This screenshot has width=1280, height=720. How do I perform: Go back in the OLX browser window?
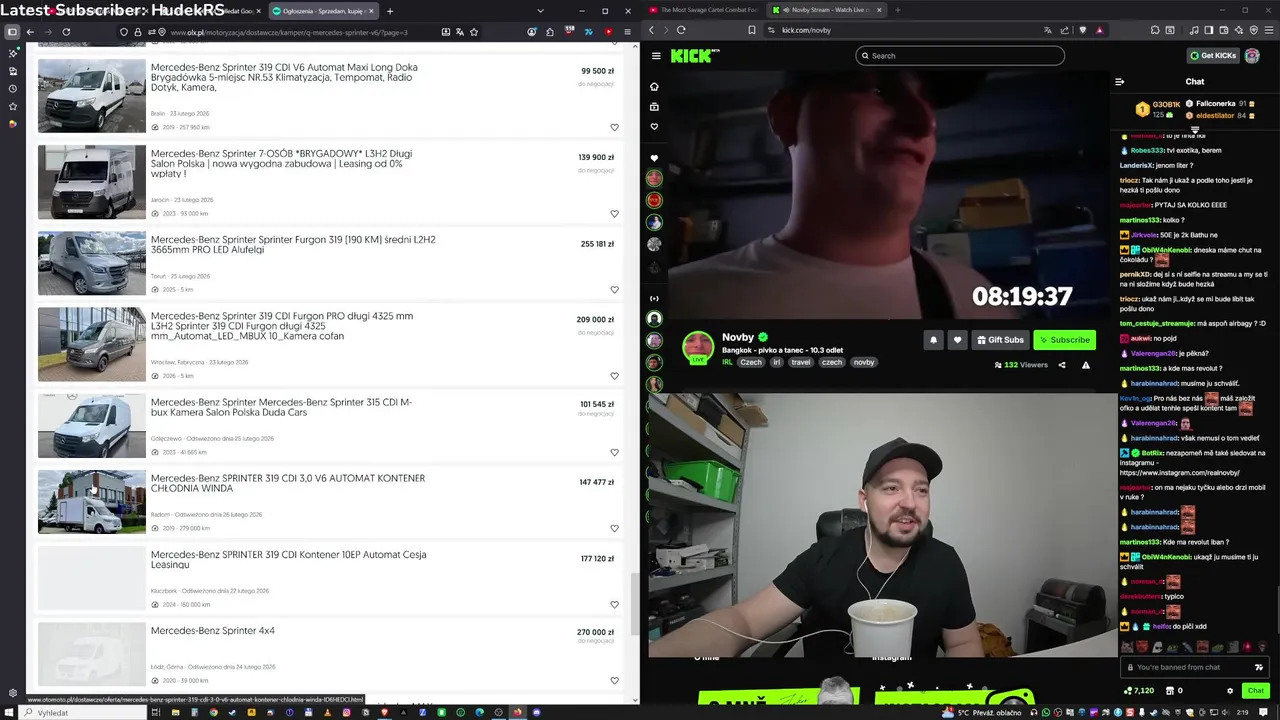click(30, 31)
